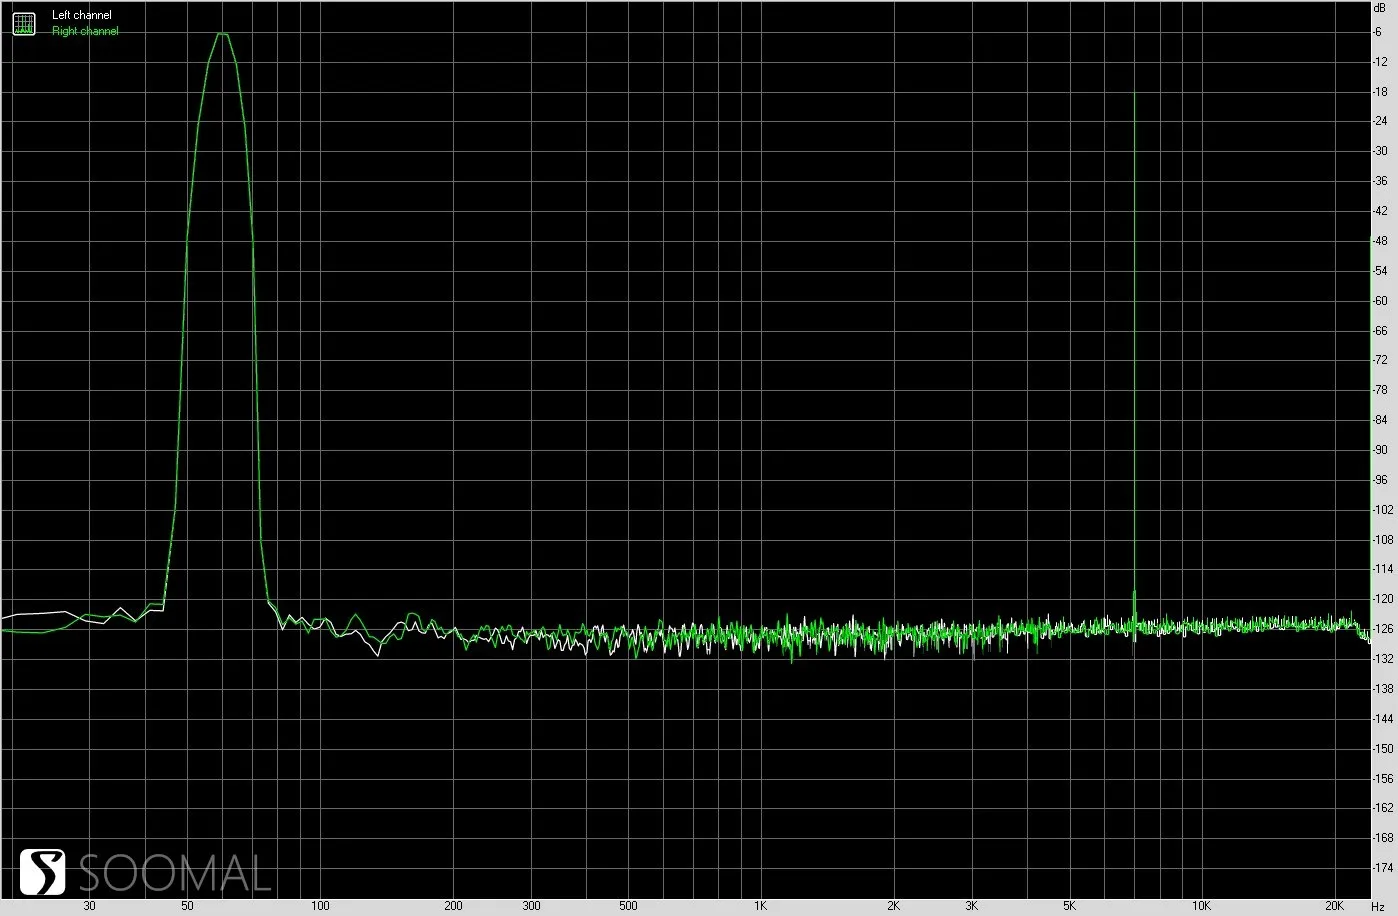Click the '-6' level axis value
The width and height of the screenshot is (1398, 916).
[x=1379, y=32]
